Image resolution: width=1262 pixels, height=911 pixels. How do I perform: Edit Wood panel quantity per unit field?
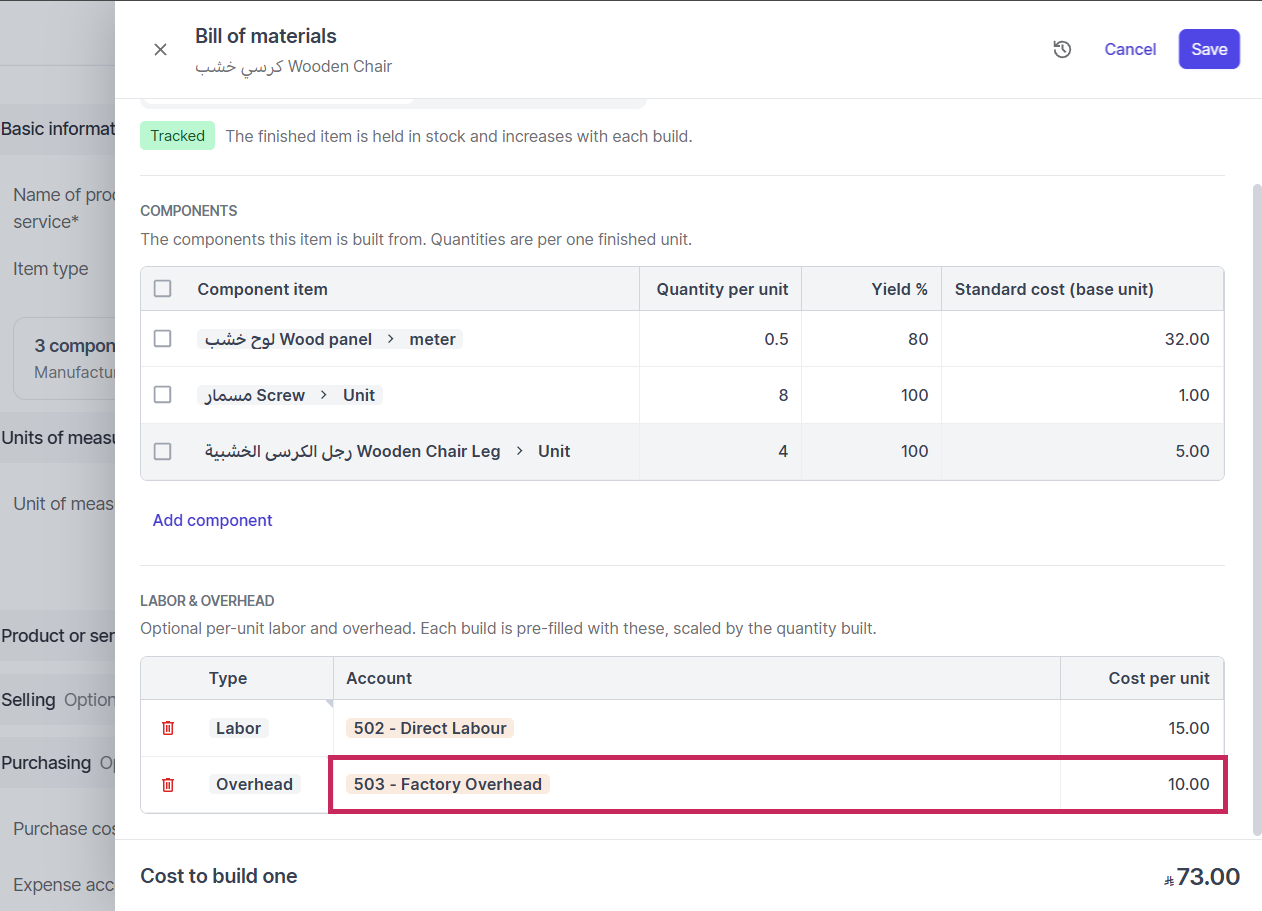point(721,339)
